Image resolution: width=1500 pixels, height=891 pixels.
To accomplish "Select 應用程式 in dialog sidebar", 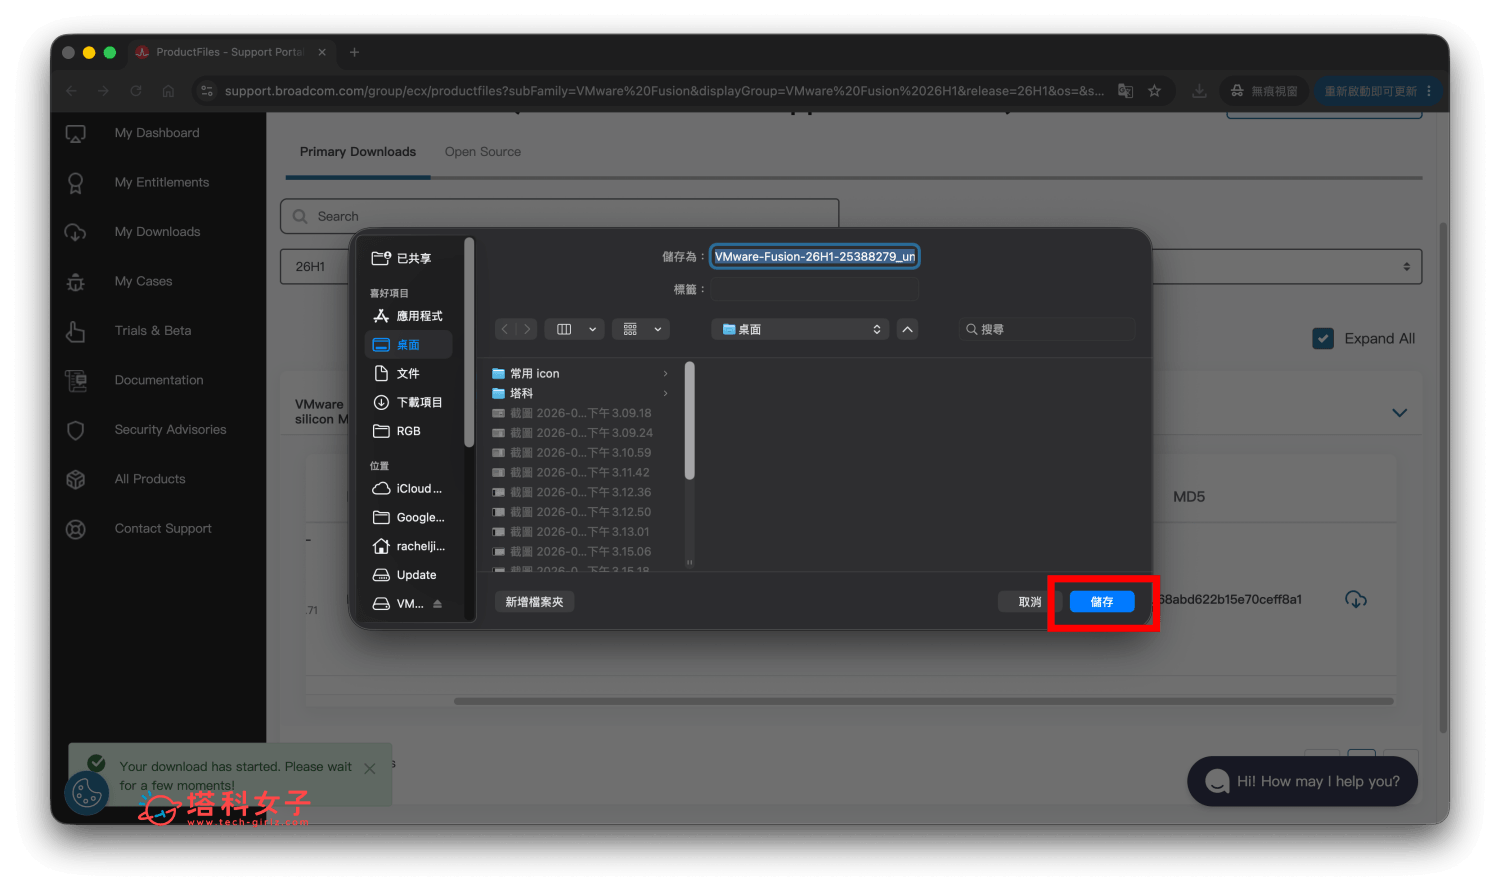I will pyautogui.click(x=409, y=316).
